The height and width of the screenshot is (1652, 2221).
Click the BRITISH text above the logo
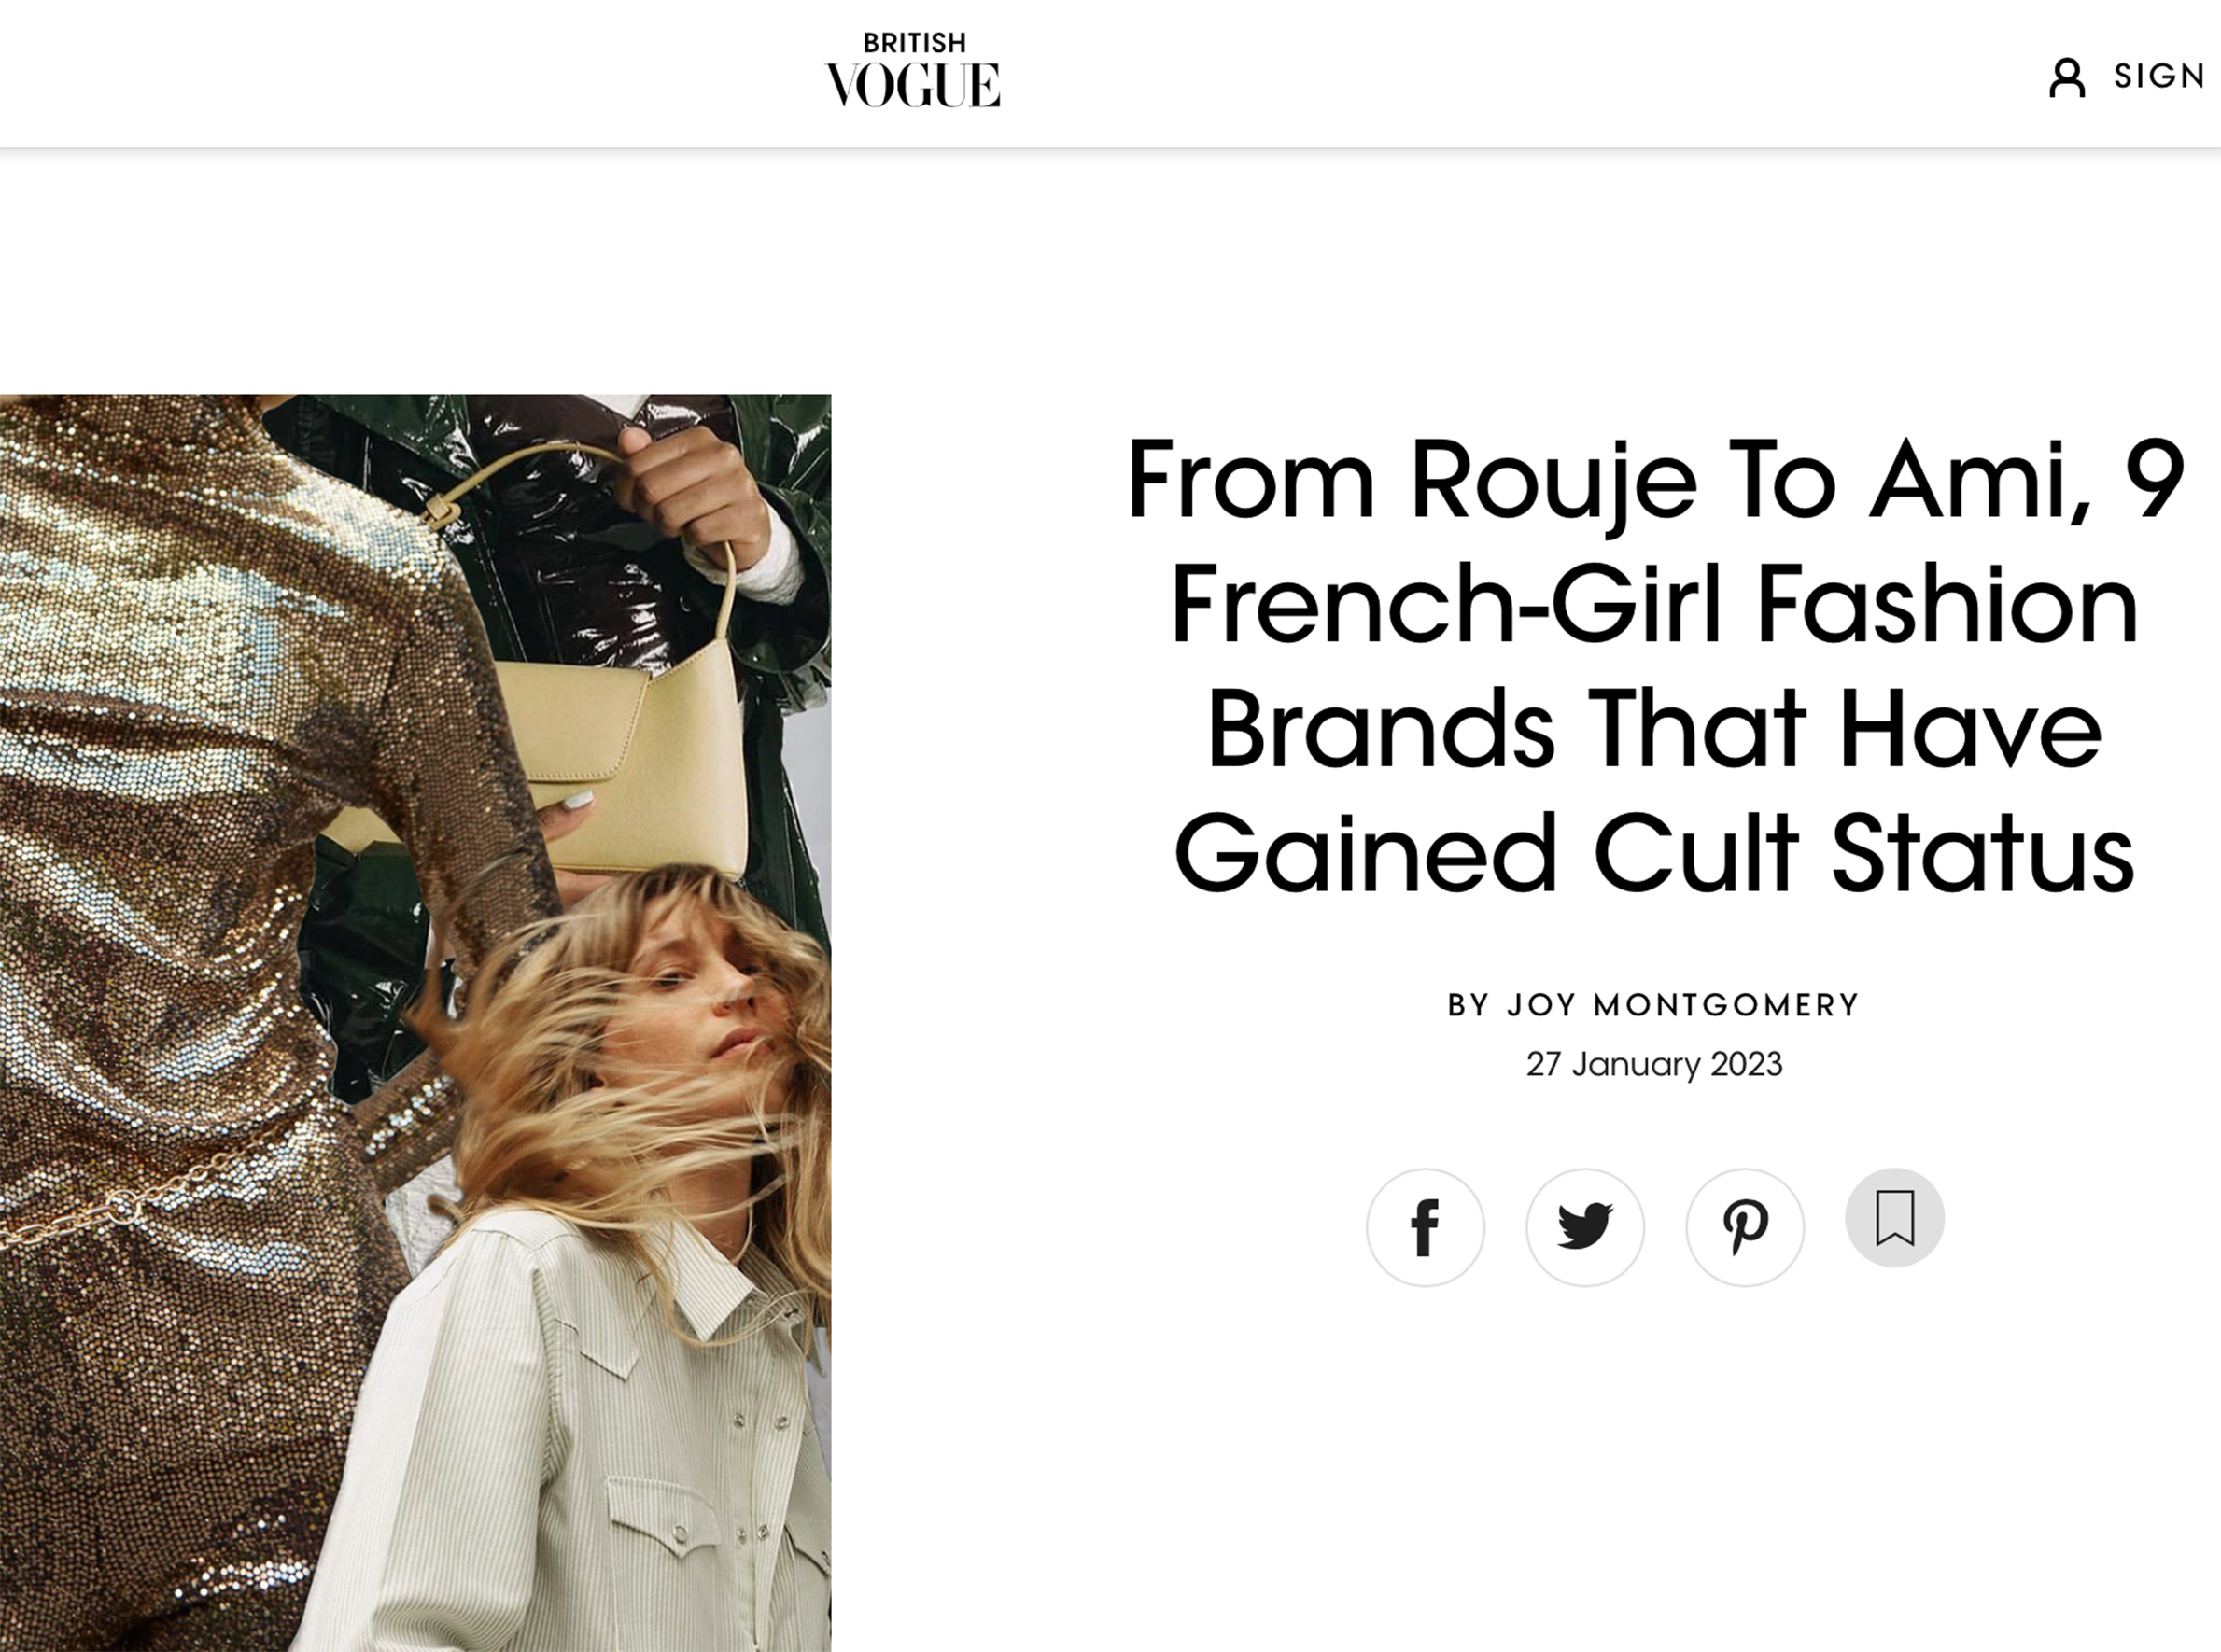914,43
